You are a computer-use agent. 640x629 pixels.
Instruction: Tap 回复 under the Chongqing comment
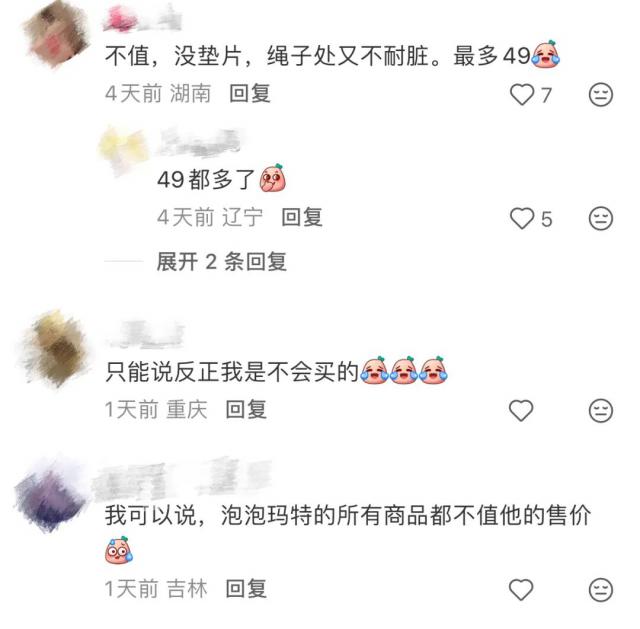tap(246, 409)
